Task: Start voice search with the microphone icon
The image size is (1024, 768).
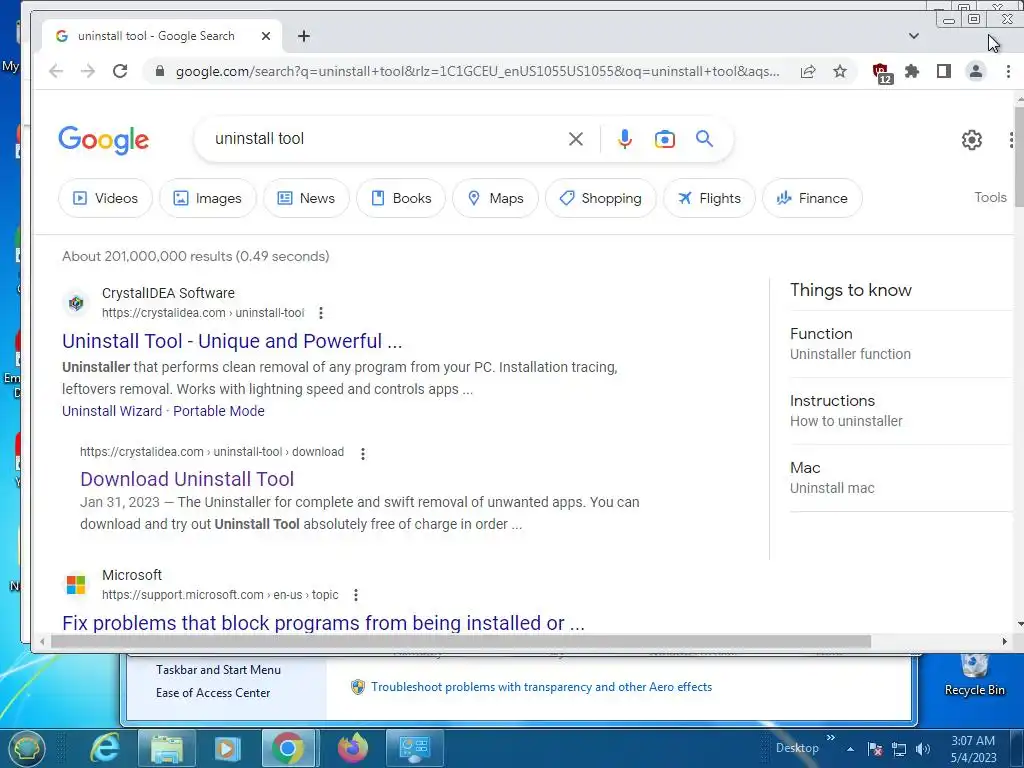Action: coord(625,139)
